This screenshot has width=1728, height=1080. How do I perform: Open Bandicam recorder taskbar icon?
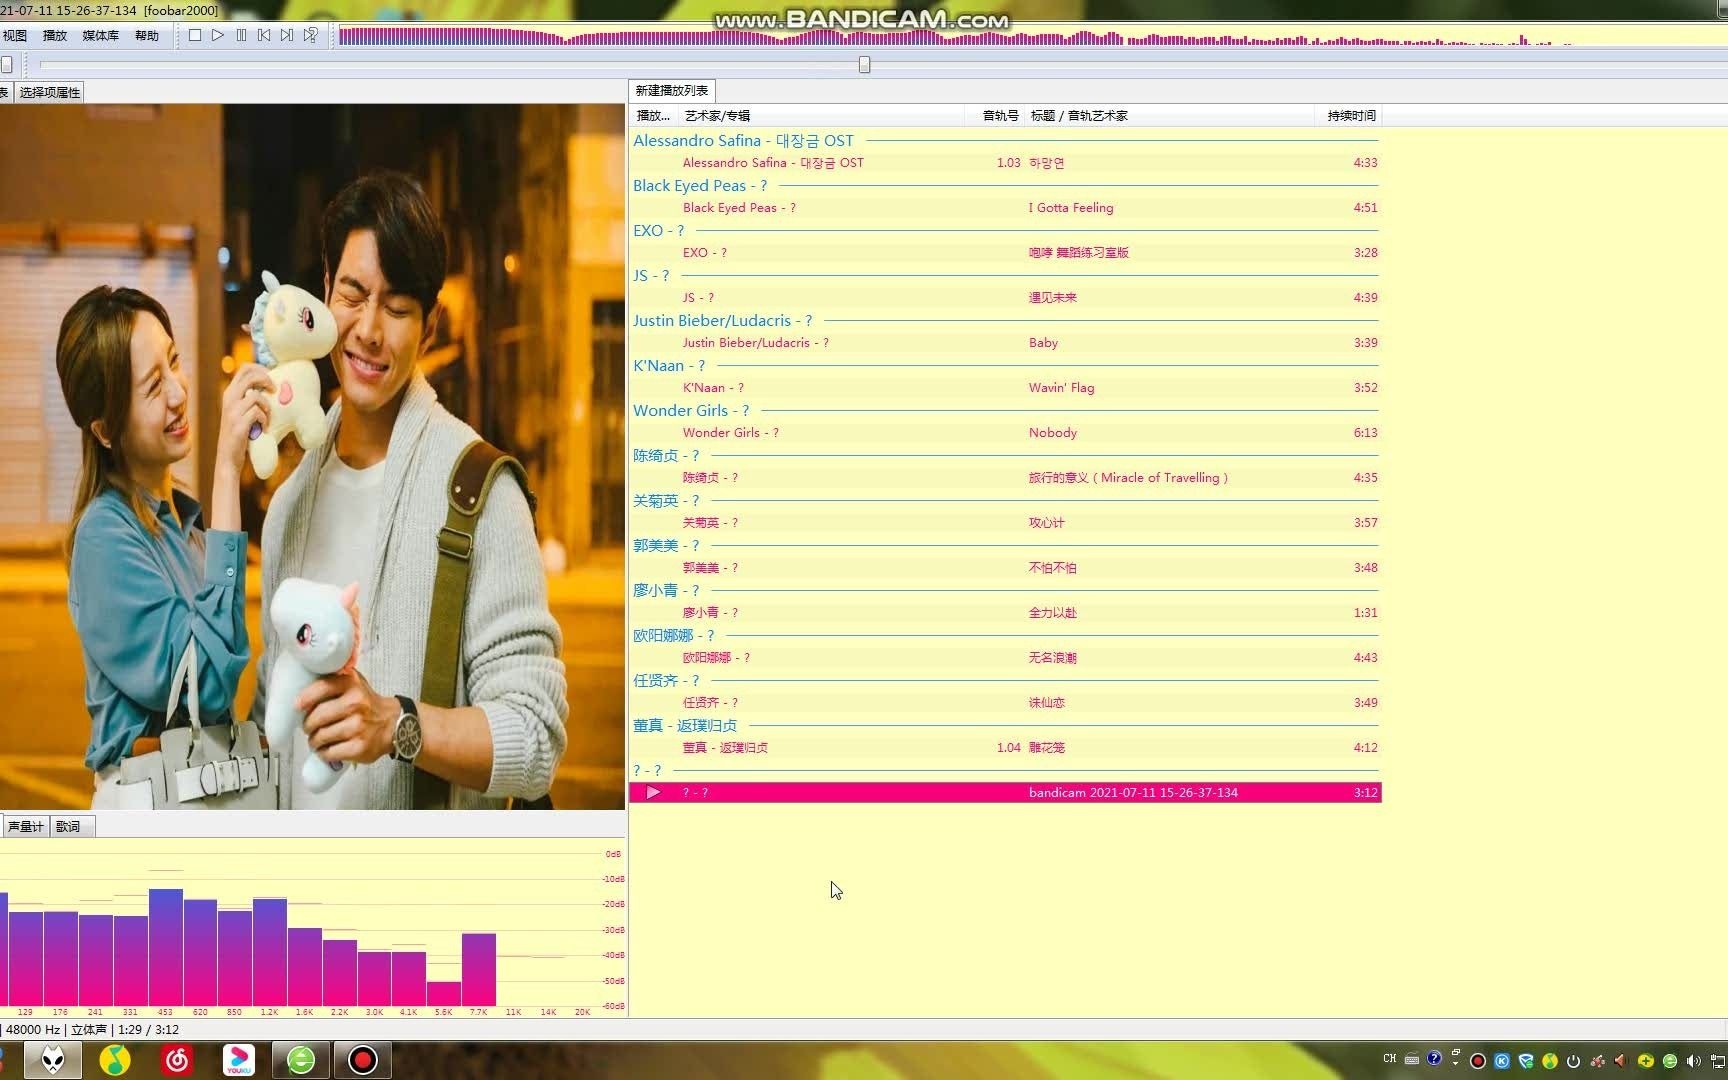coord(363,1060)
